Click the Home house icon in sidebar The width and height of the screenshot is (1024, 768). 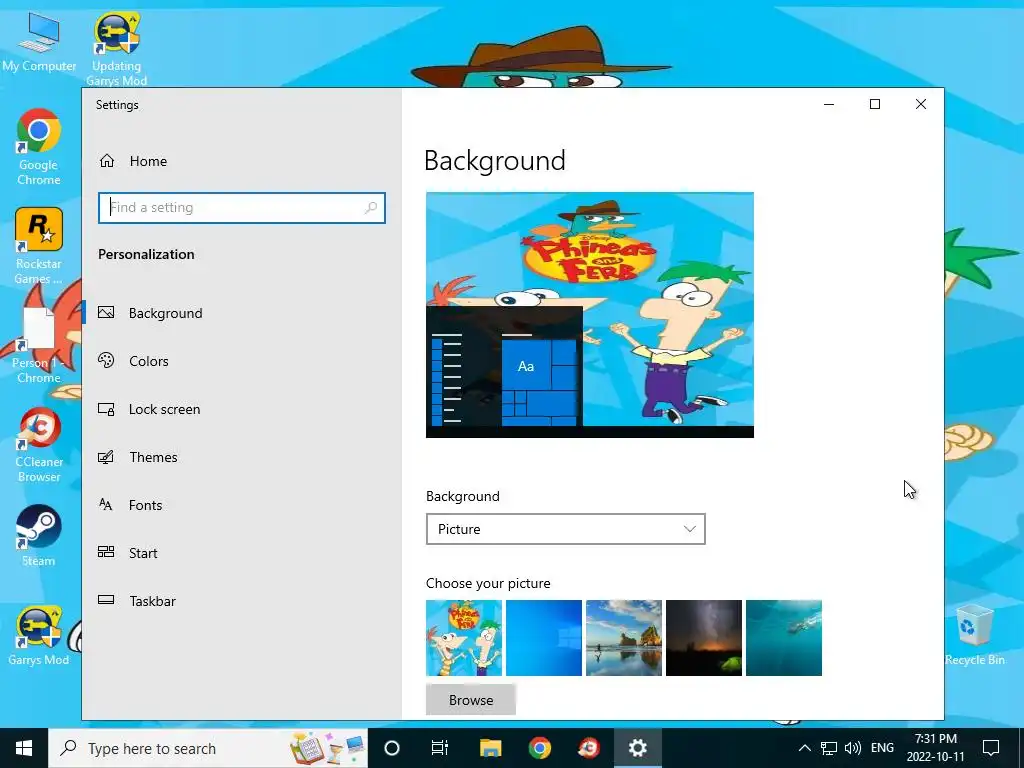[x=106, y=161]
